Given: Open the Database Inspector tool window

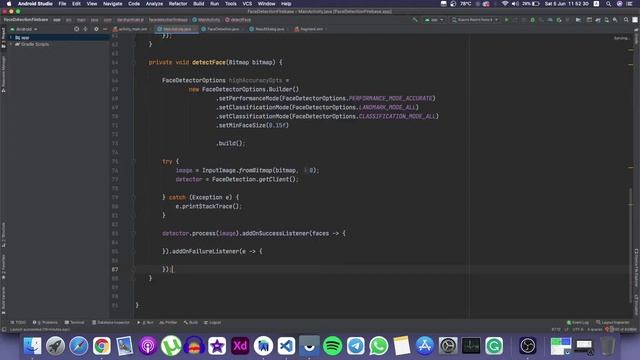Looking at the screenshot, I should 111,322.
